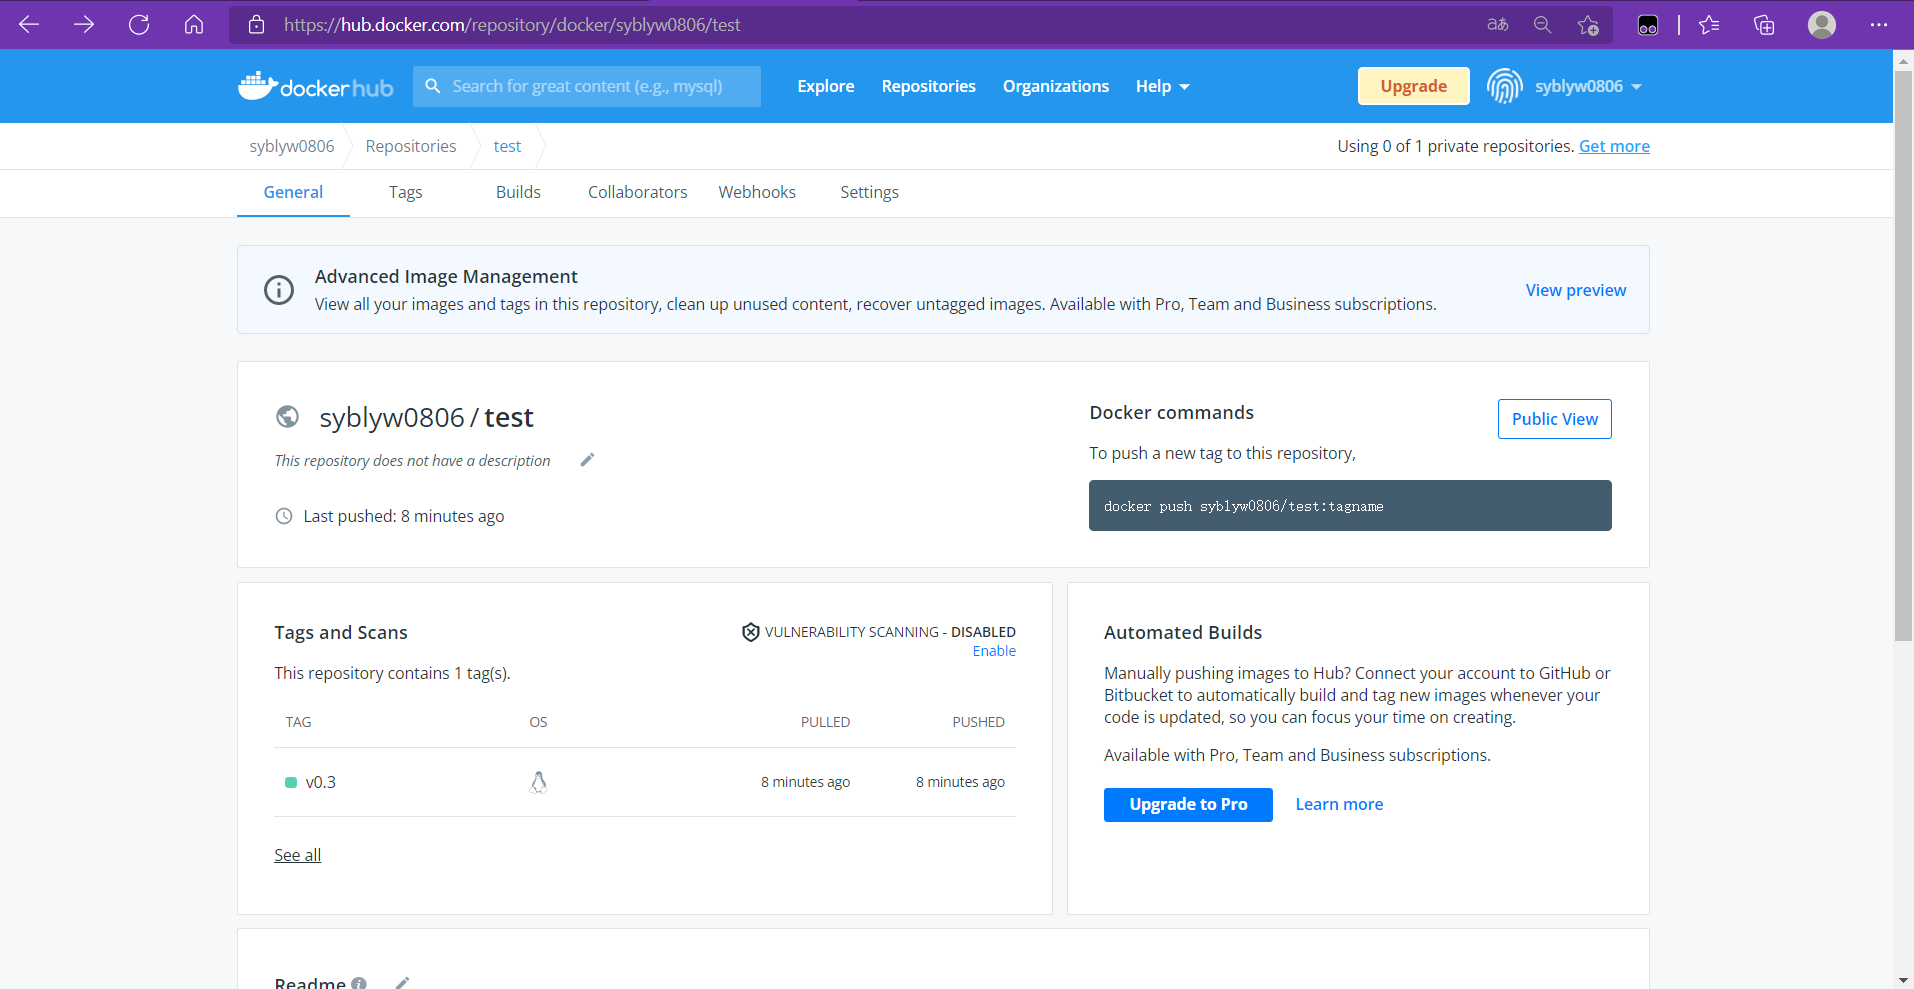Open the browser profile avatar

click(x=1822, y=25)
